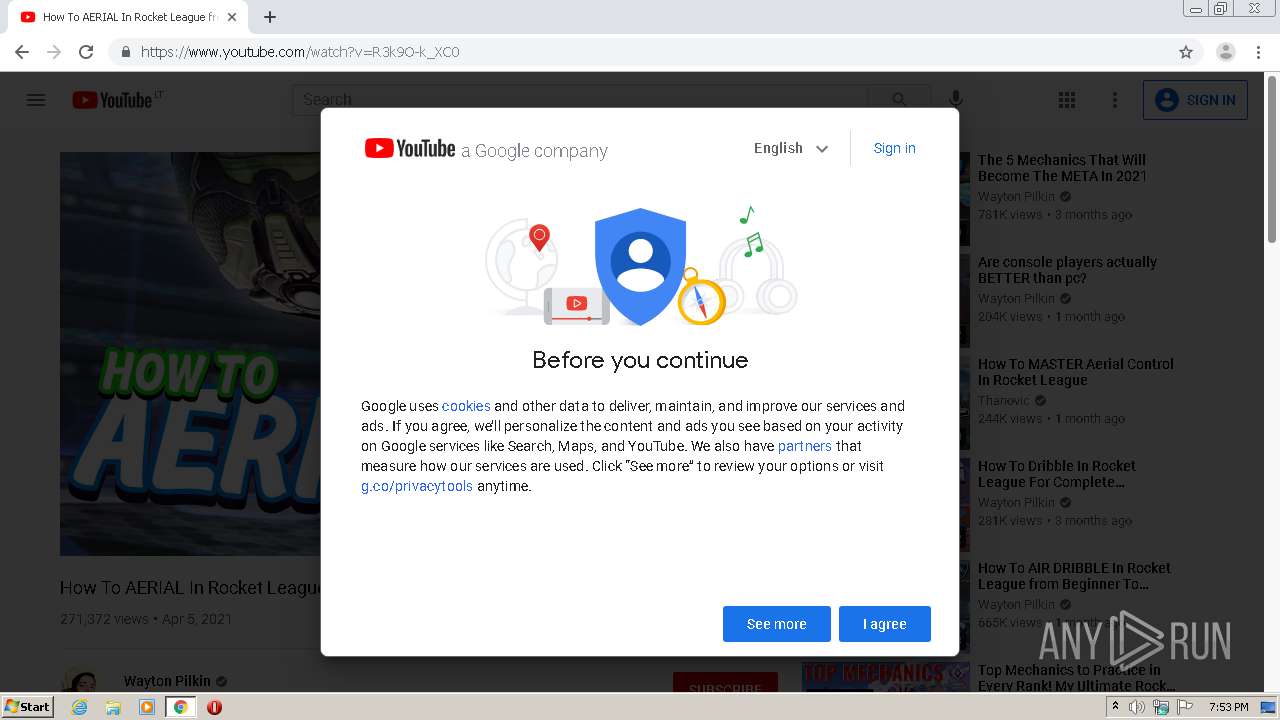
Task: Click the How To AERIAL video player
Action: pyautogui.click(x=190, y=354)
